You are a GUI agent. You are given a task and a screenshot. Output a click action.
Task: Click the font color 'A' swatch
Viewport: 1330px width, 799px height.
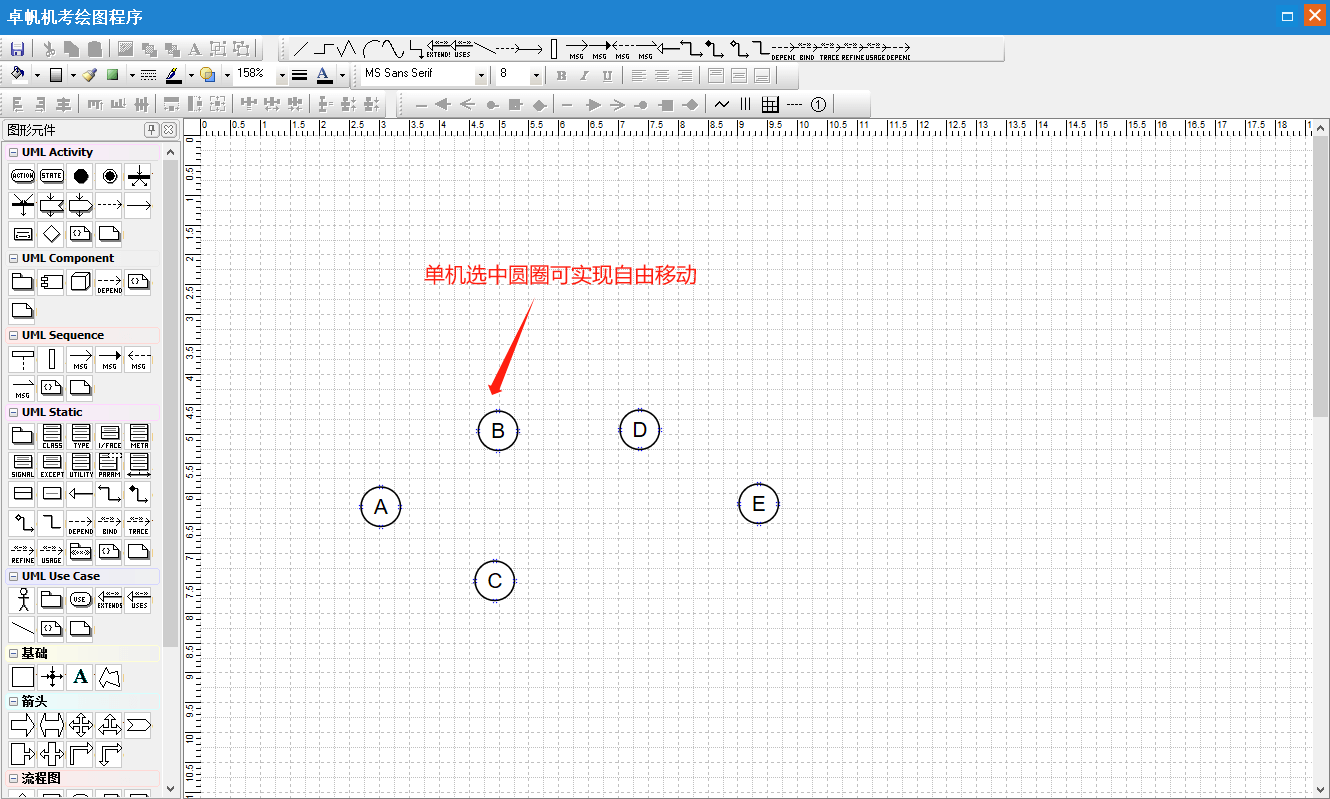pos(322,75)
